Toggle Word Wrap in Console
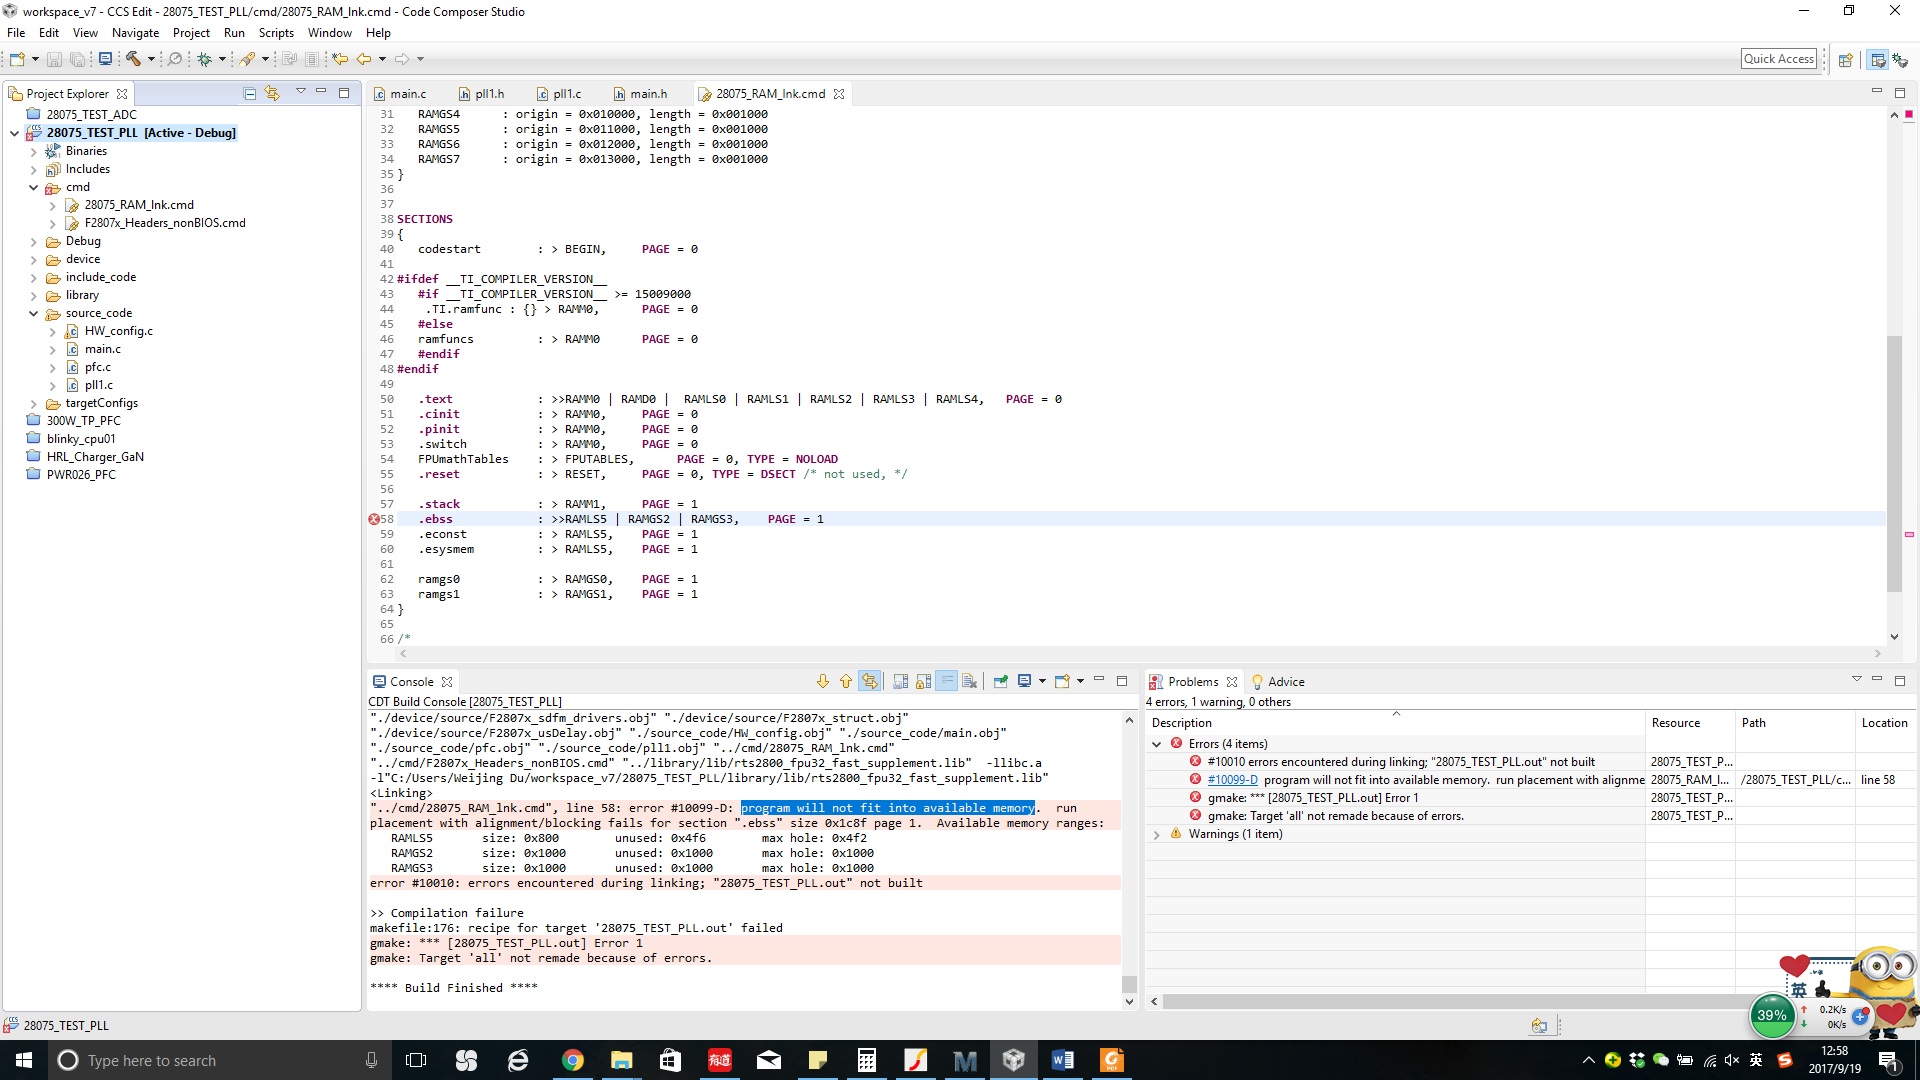 coord(946,682)
